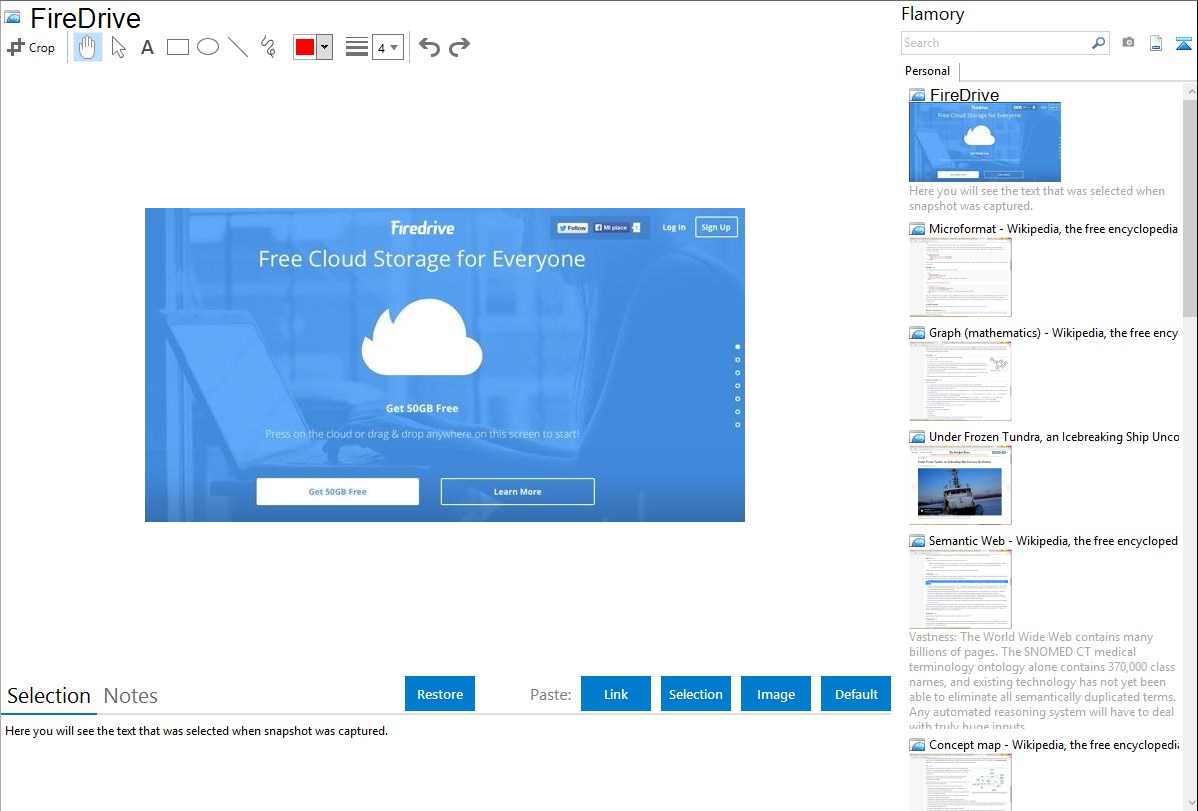Viewport: 1198px width, 811px height.
Task: Select the Ellipse shape tool
Action: tap(208, 47)
